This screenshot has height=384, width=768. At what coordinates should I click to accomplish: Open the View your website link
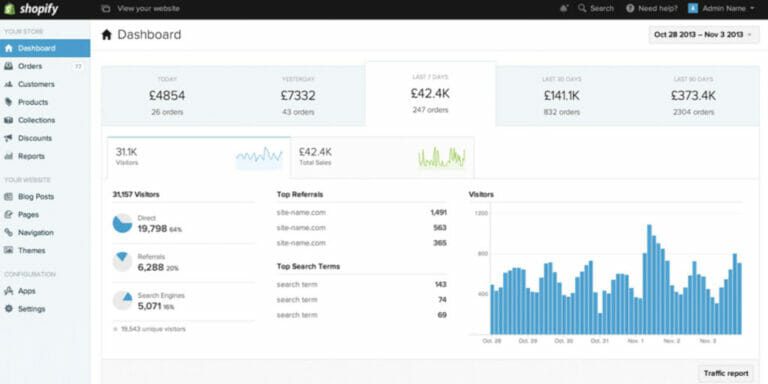tap(140, 8)
